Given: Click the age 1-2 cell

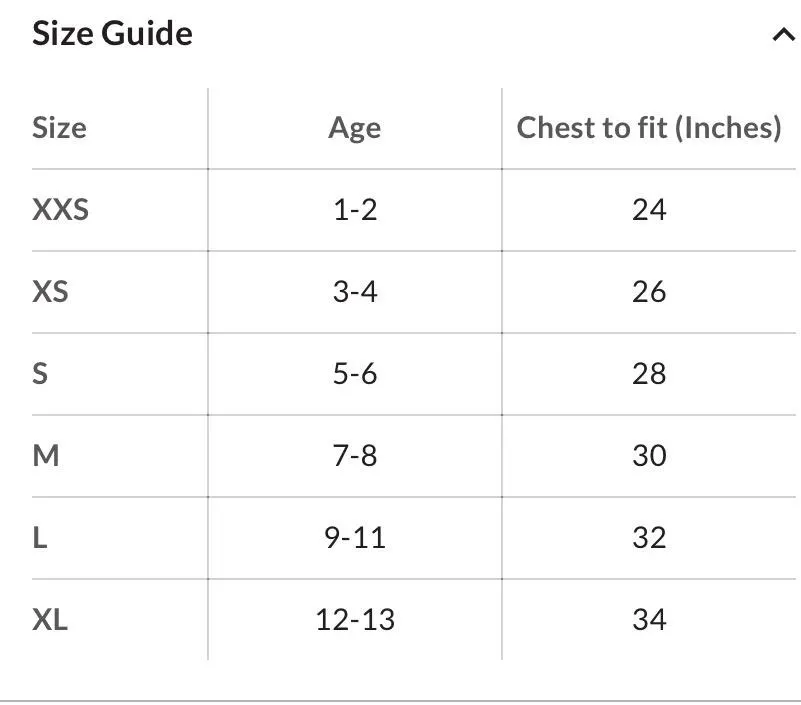Looking at the screenshot, I should [354, 210].
